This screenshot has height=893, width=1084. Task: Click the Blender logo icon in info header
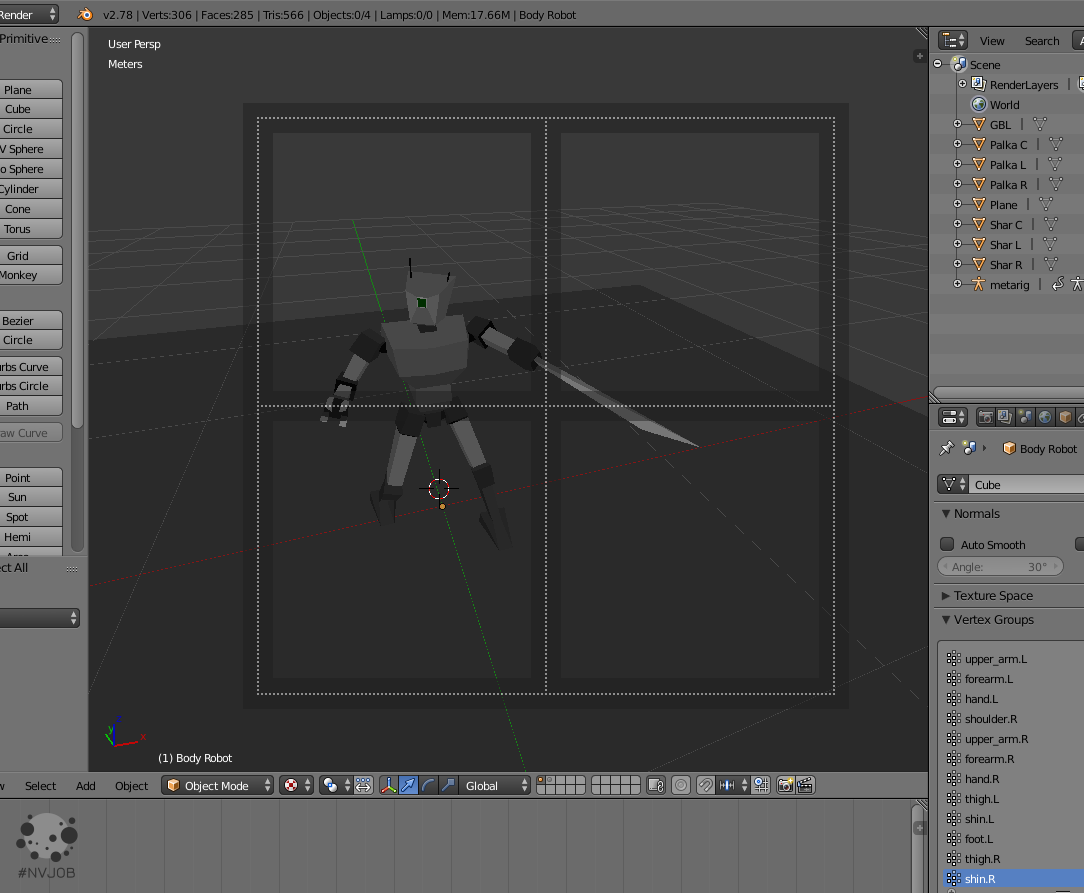(85, 15)
